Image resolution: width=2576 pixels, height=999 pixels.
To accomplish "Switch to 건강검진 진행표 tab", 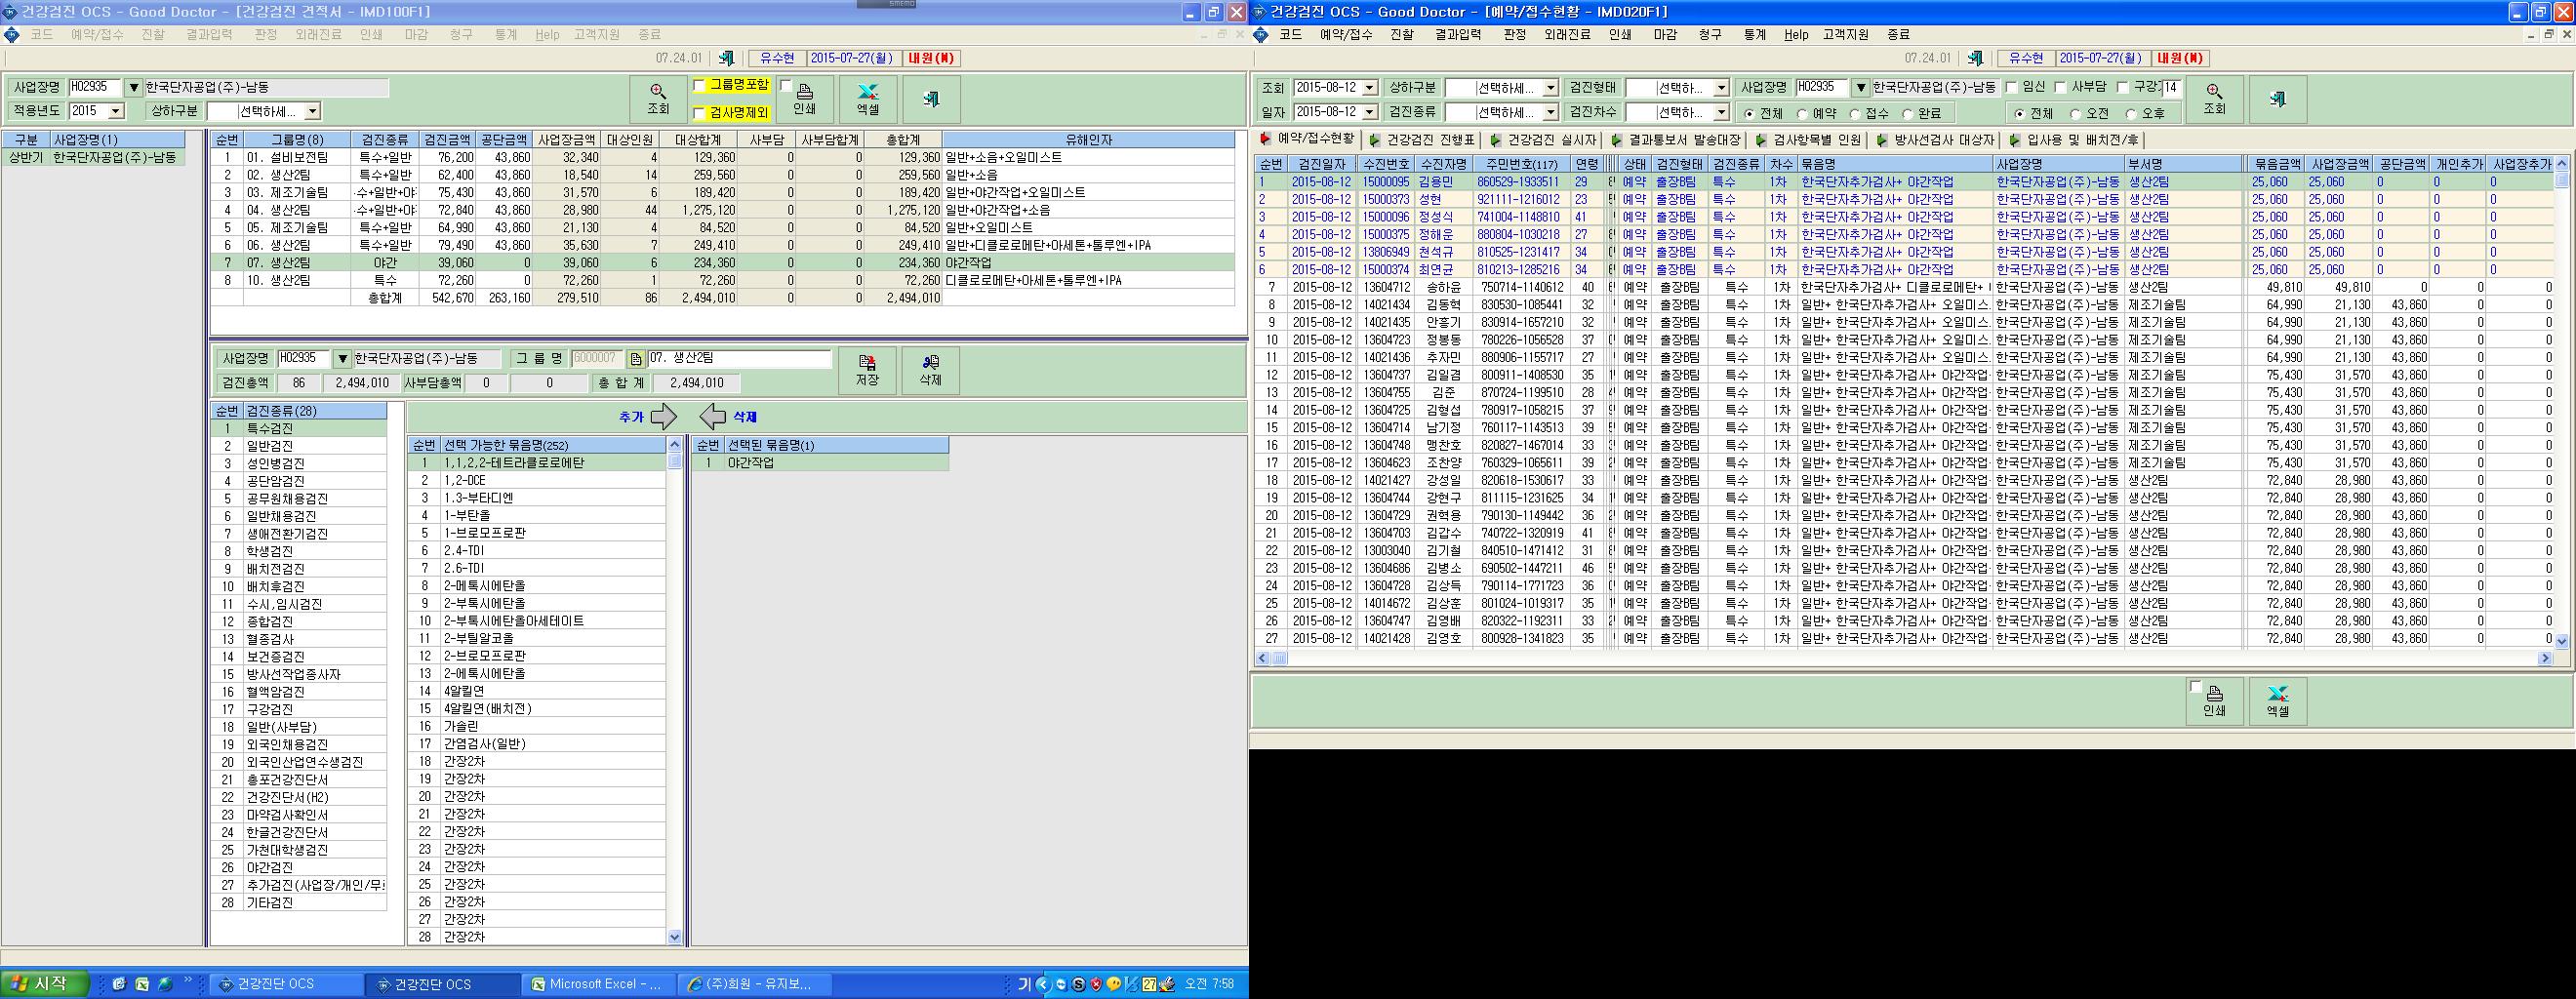I will tap(1421, 140).
